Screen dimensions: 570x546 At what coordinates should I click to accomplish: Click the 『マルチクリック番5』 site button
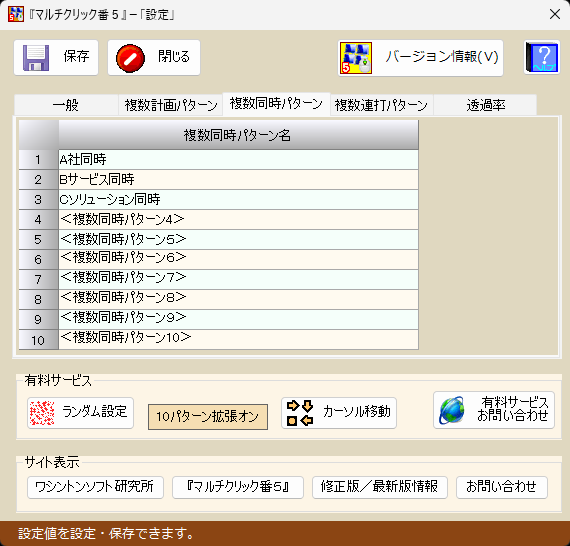click(x=238, y=487)
